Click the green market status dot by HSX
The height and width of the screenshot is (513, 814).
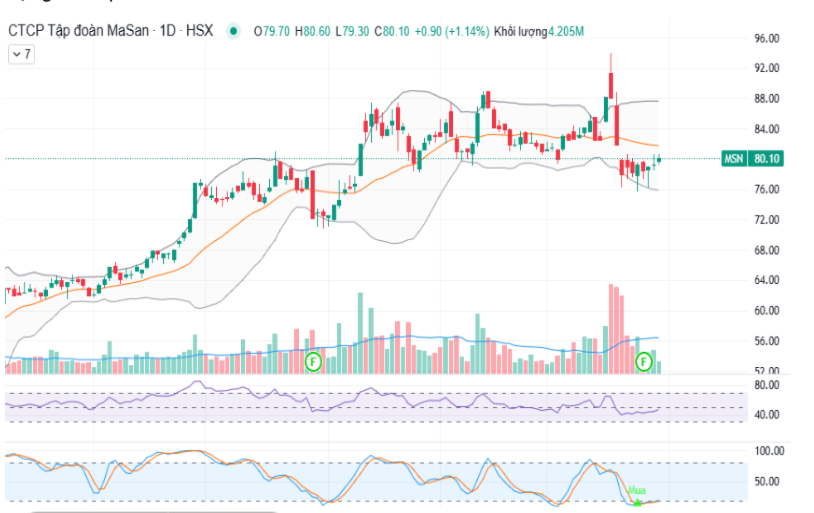(234, 32)
